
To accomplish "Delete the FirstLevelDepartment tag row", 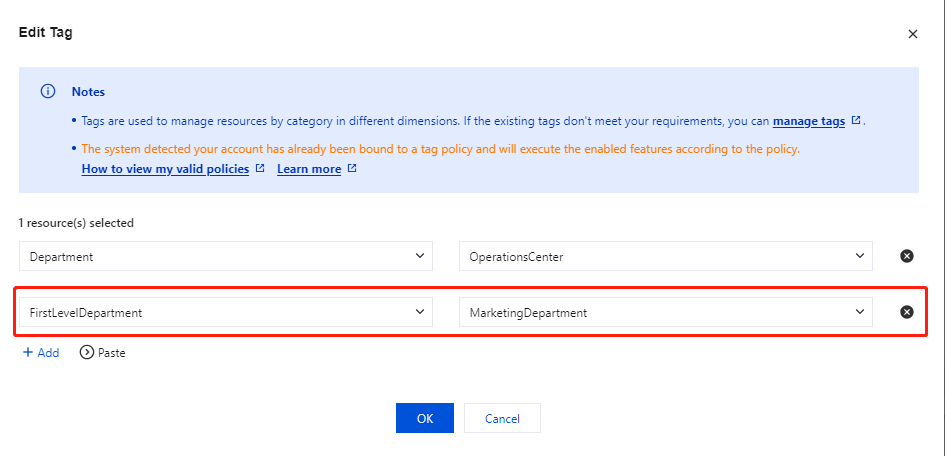I will click(x=907, y=312).
